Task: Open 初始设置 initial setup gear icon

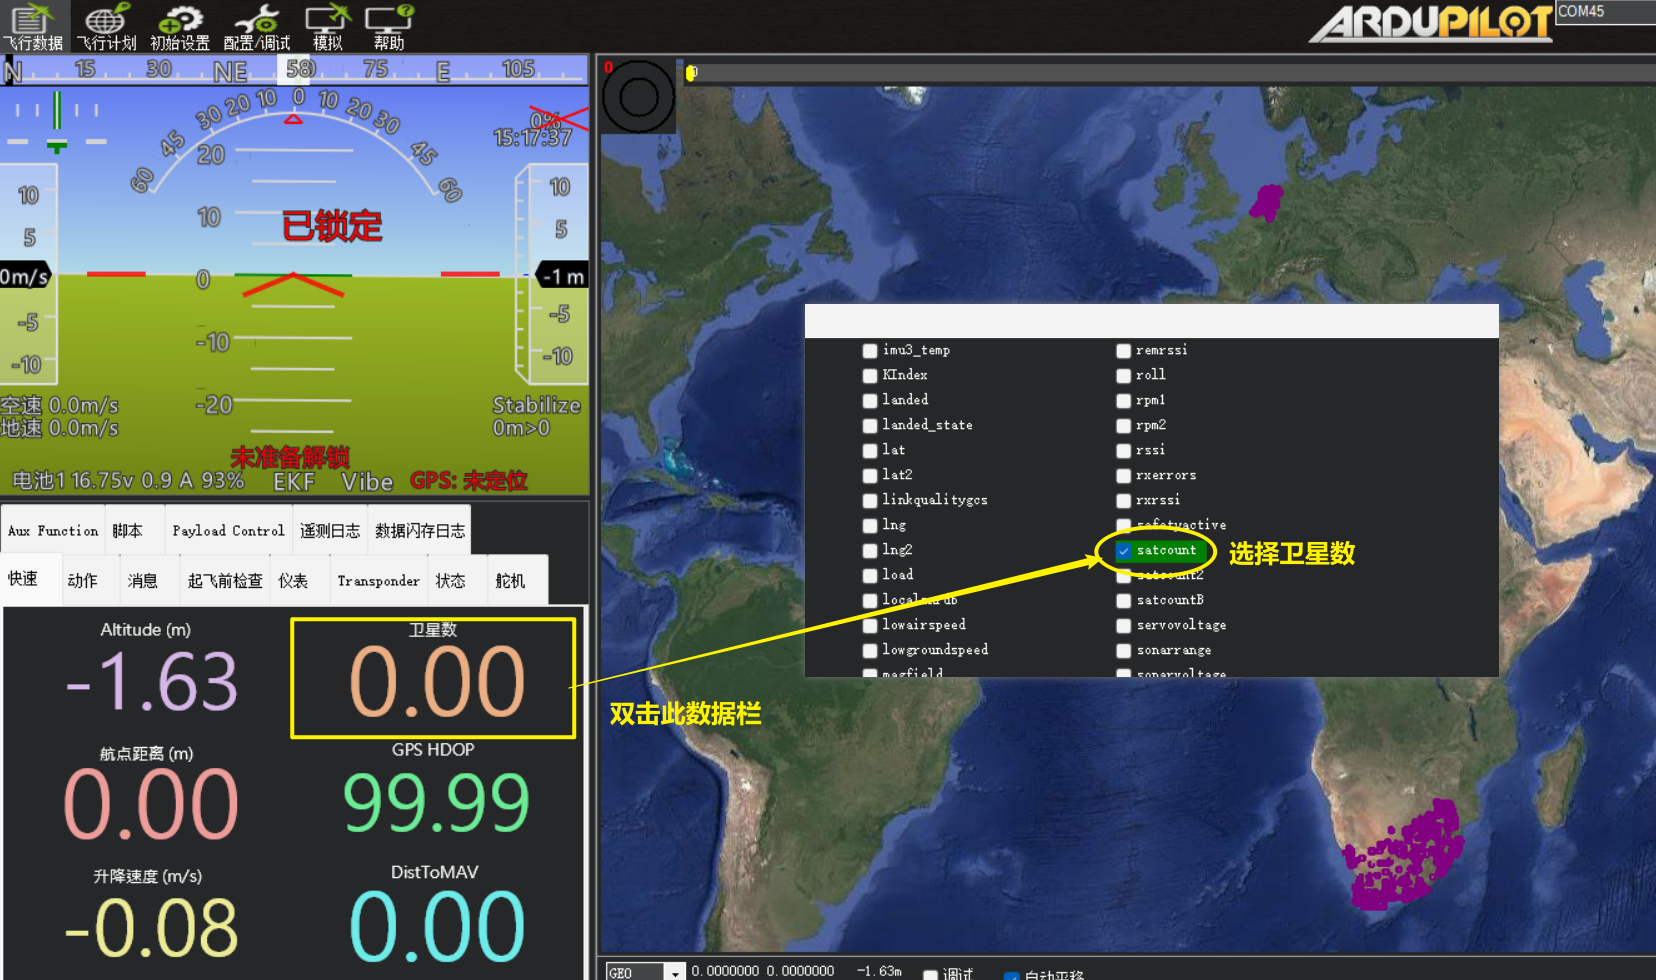Action: coord(180,26)
